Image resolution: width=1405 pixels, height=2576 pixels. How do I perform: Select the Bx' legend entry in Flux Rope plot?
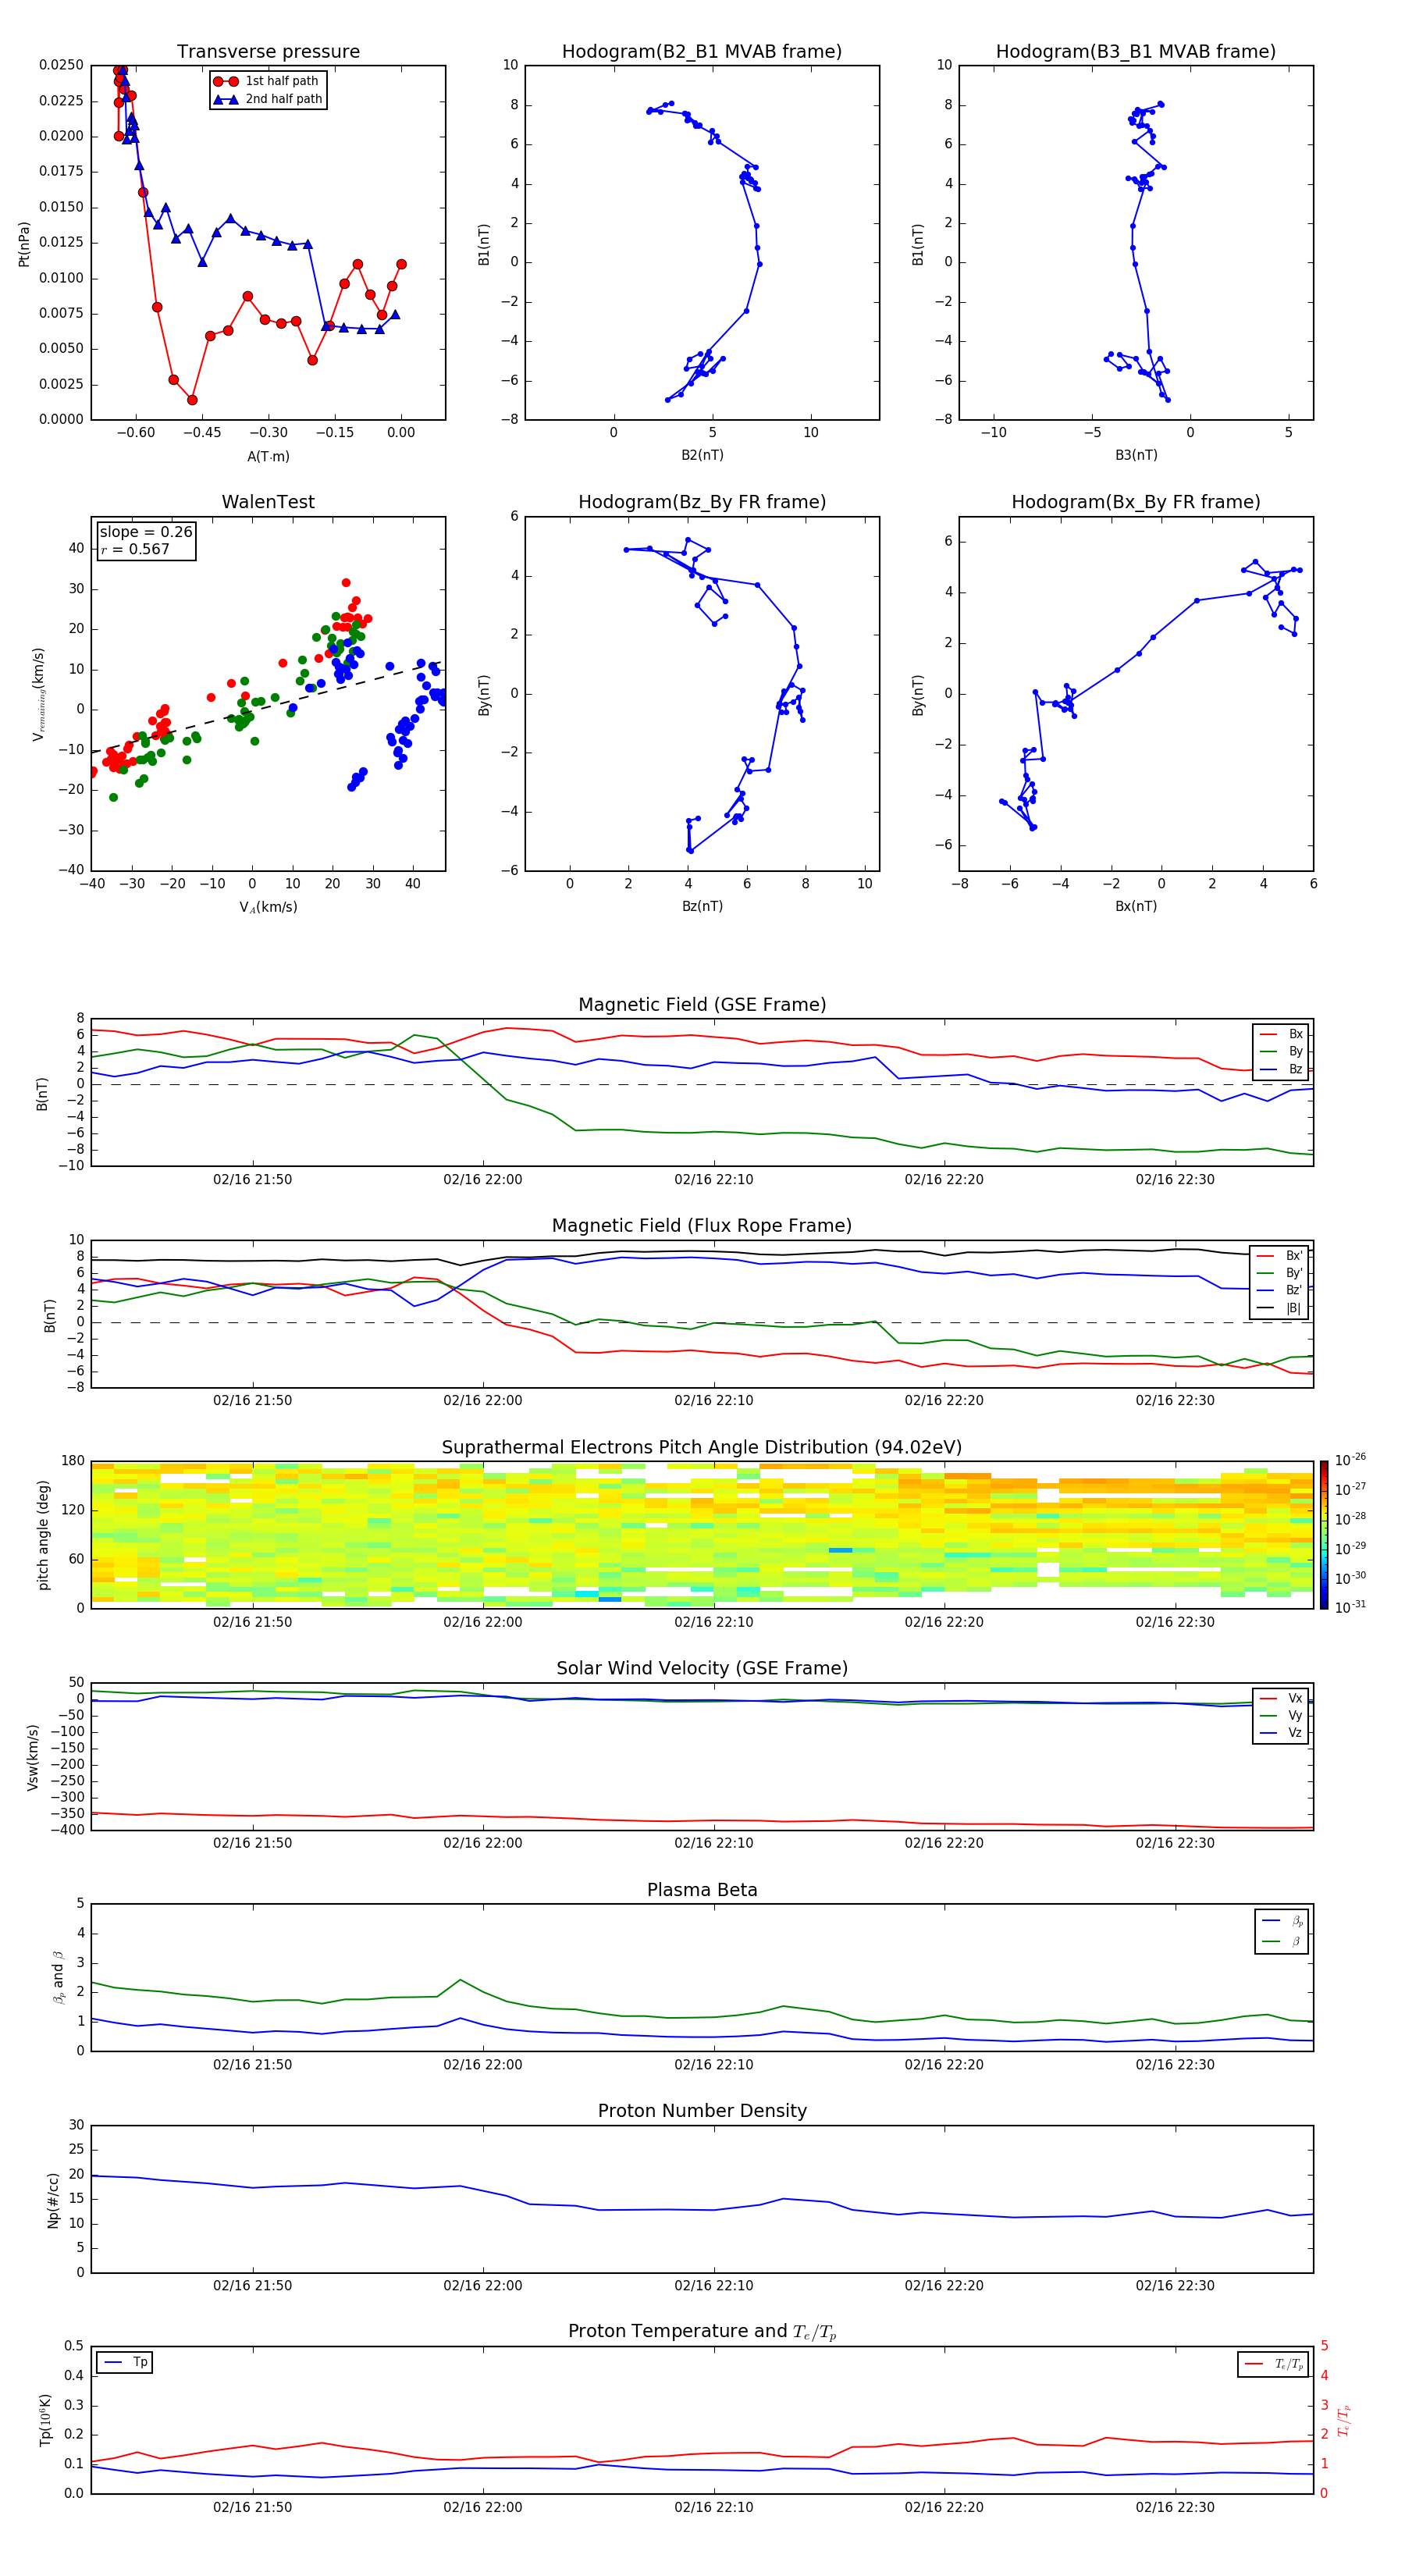click(1280, 1256)
